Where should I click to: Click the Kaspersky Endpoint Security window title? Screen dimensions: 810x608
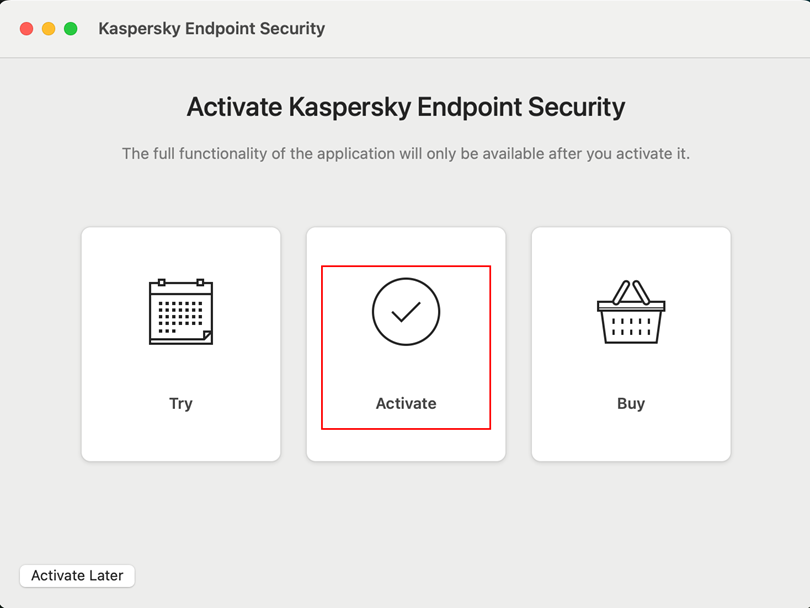211,29
